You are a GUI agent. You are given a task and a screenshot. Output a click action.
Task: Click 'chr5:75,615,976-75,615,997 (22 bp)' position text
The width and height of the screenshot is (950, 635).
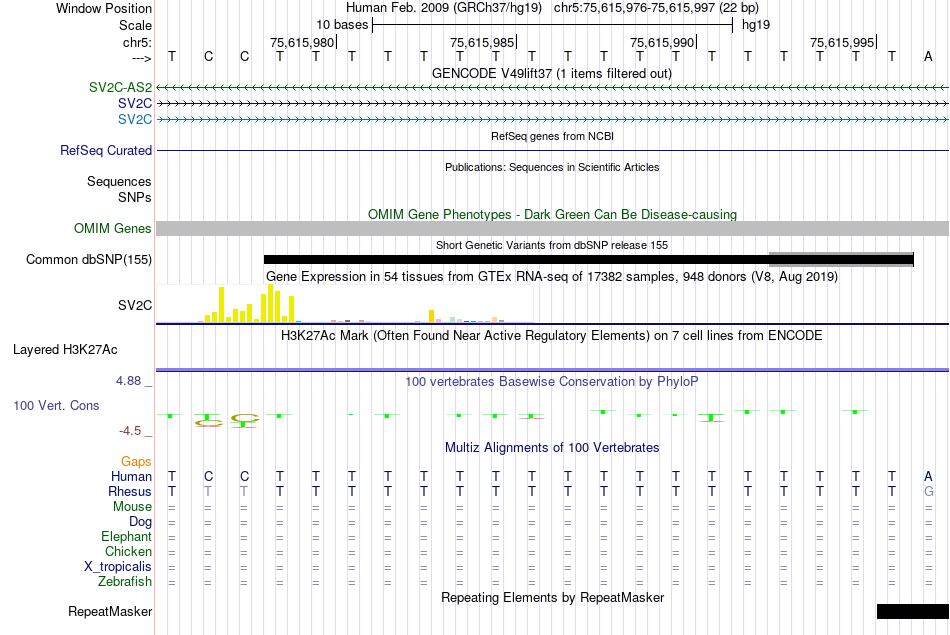point(656,8)
